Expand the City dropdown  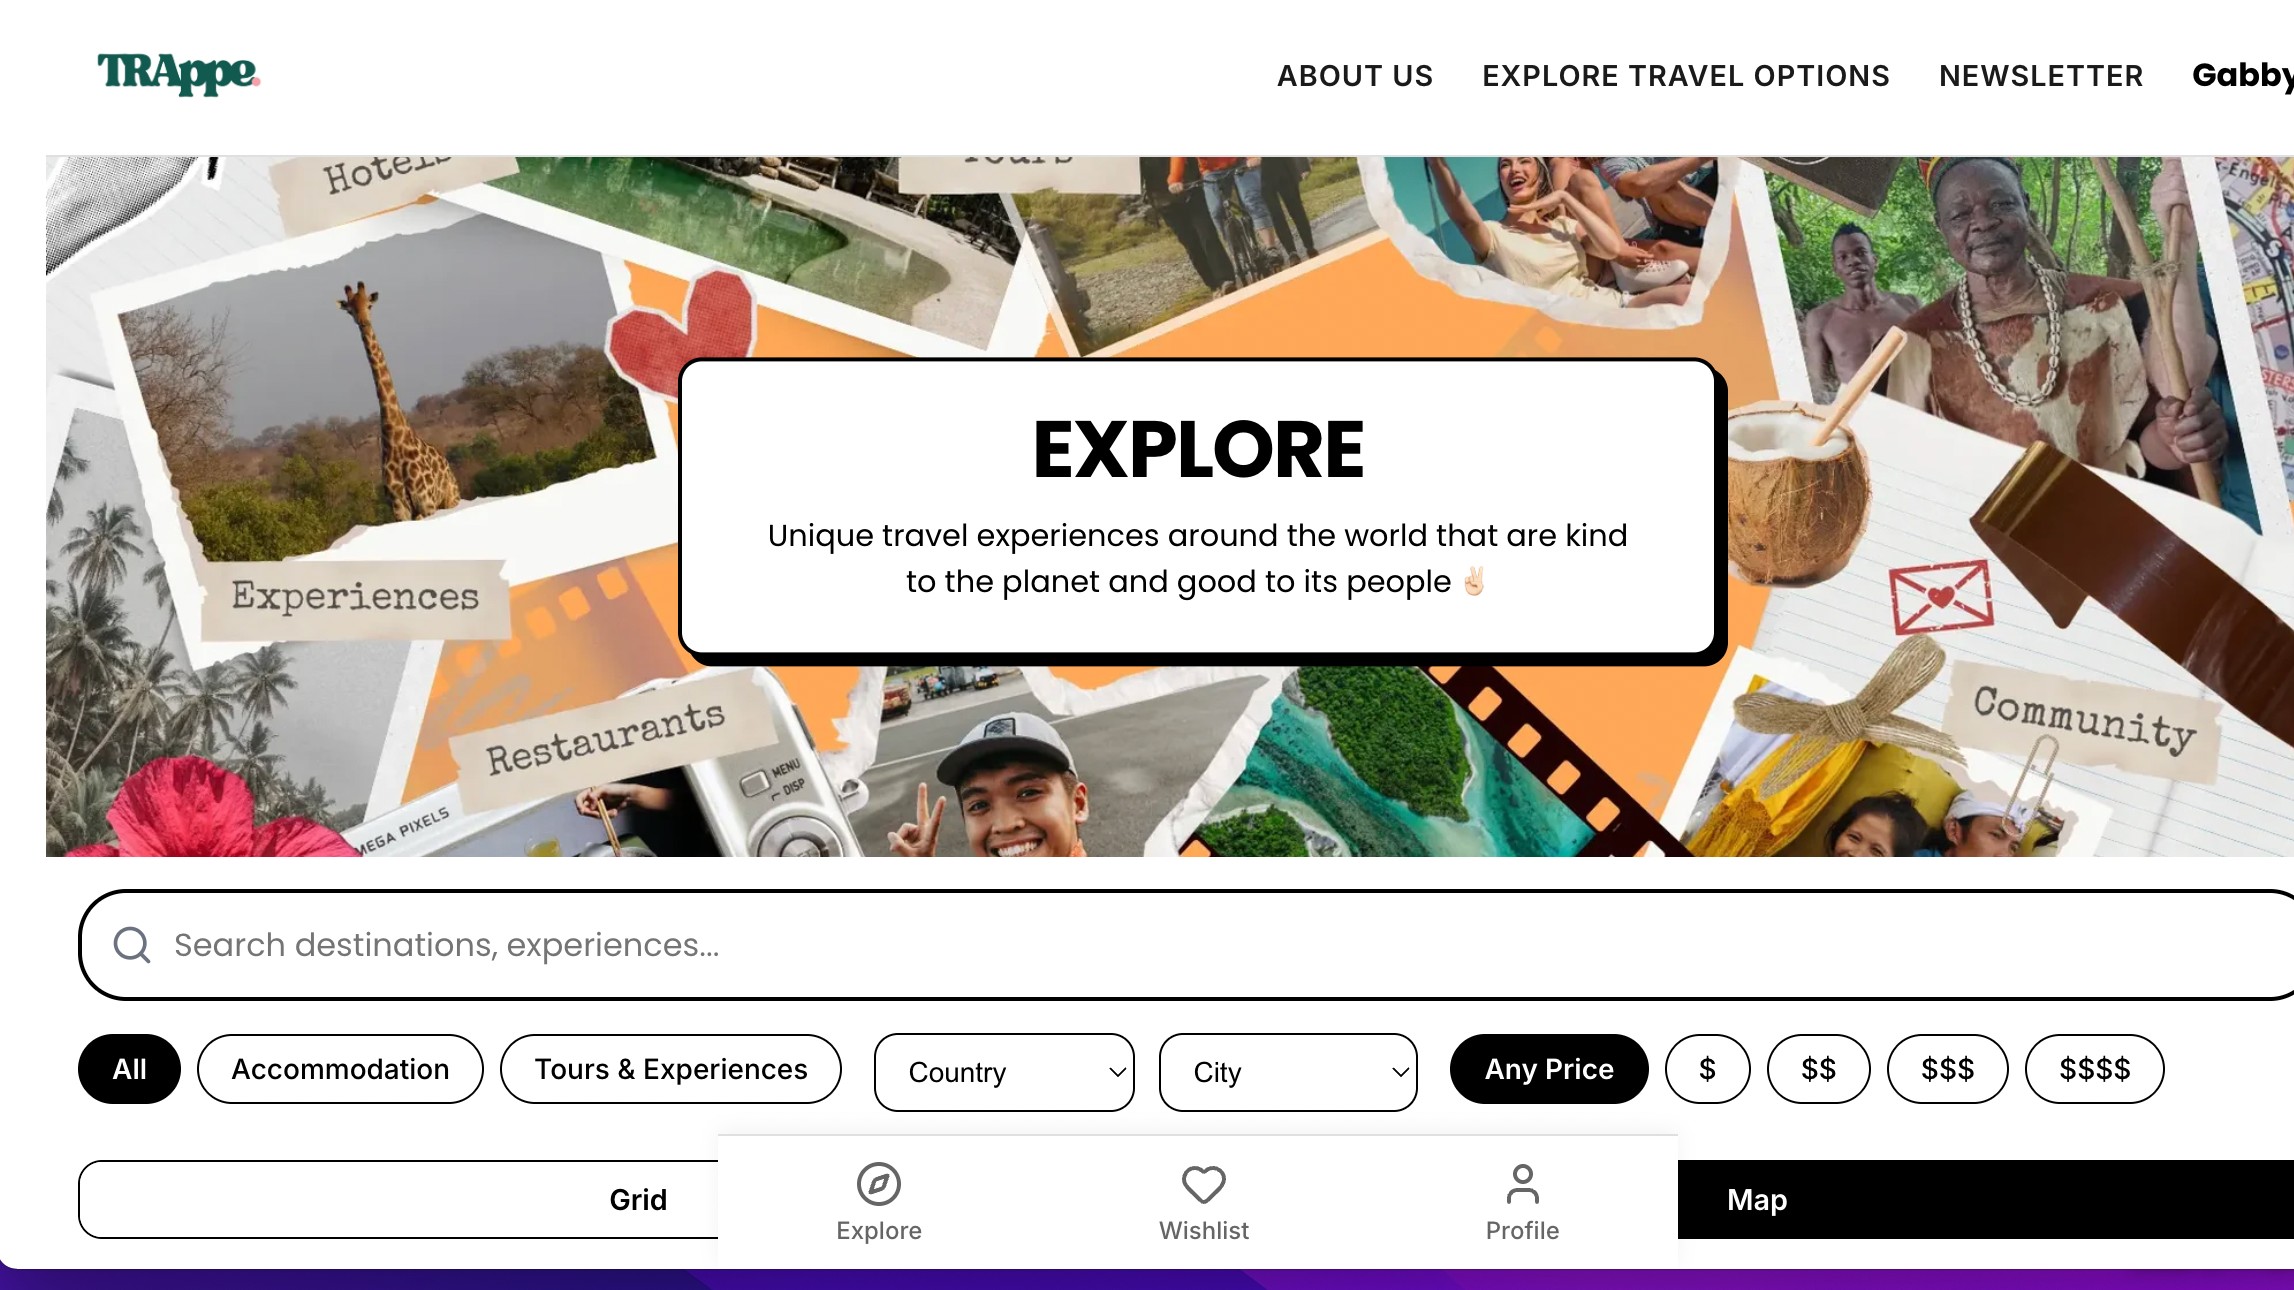point(1288,1072)
